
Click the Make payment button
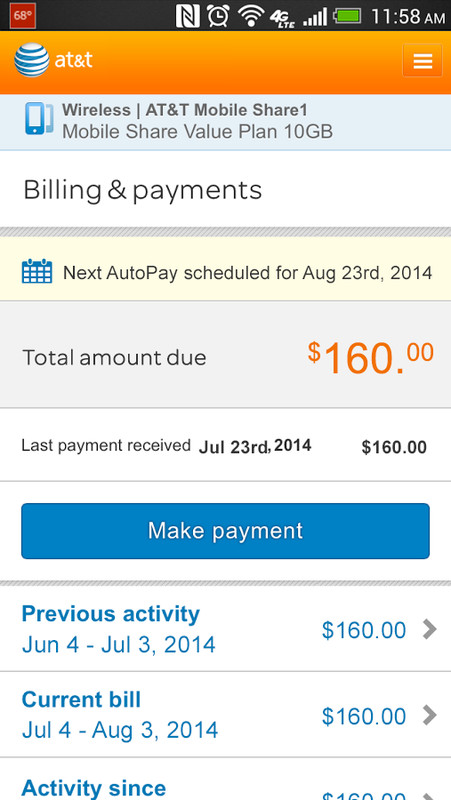click(226, 531)
